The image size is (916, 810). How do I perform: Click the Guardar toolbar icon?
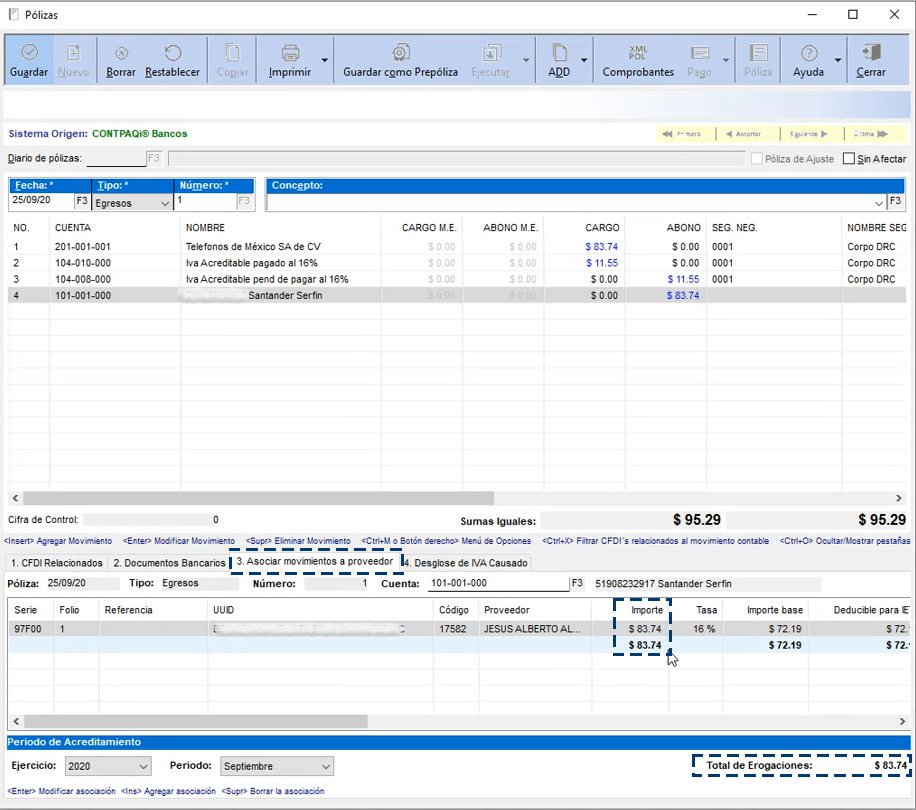coord(29,53)
